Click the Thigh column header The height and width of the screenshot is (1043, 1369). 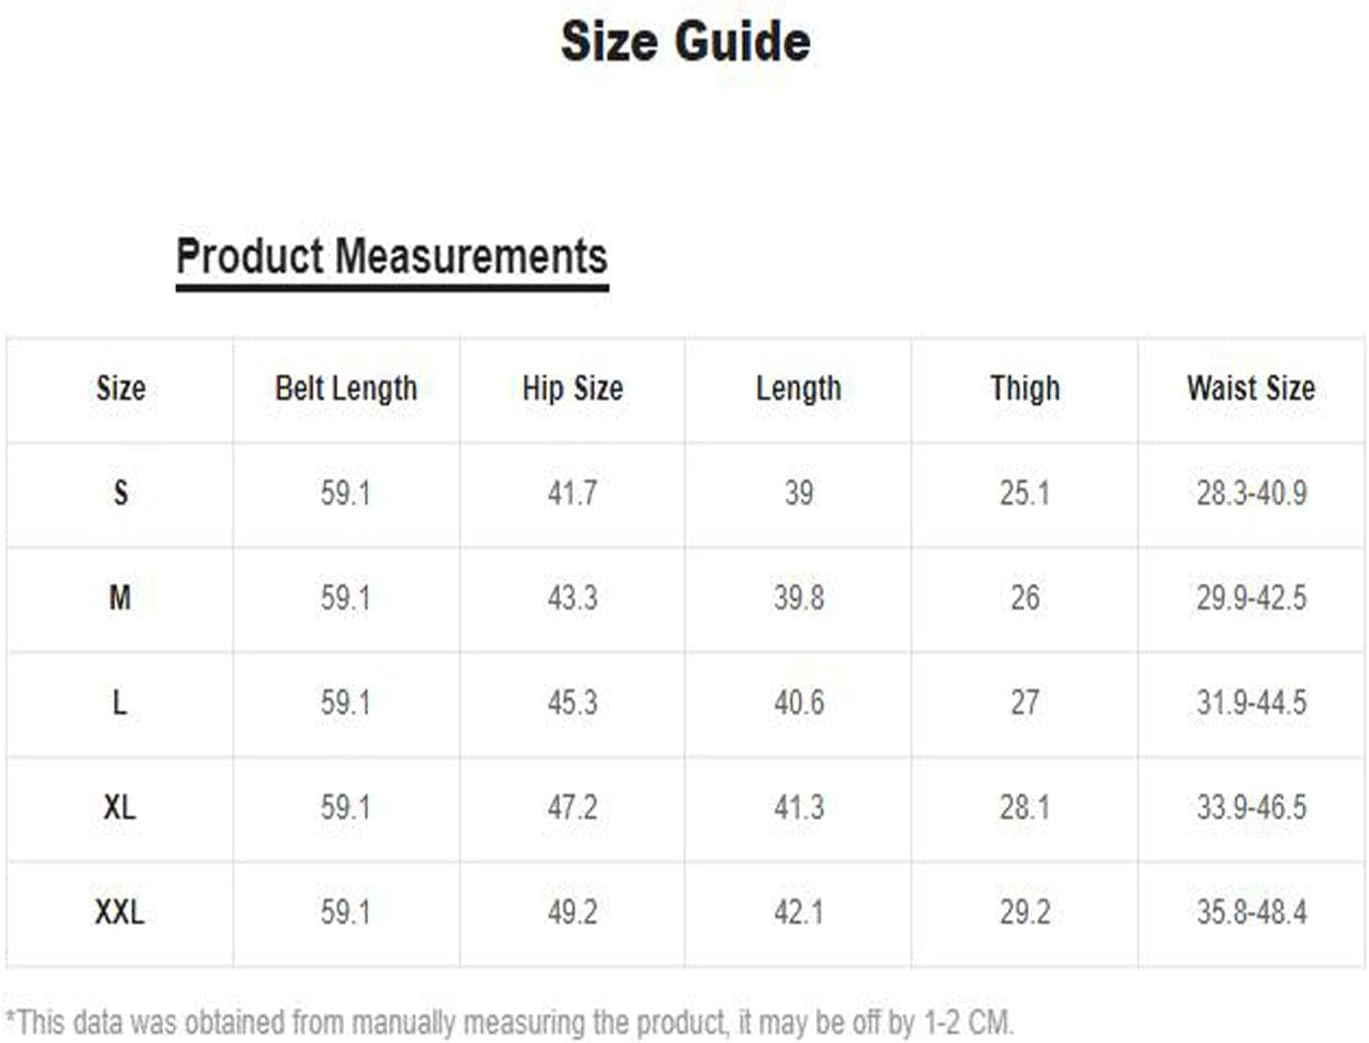[1025, 388]
